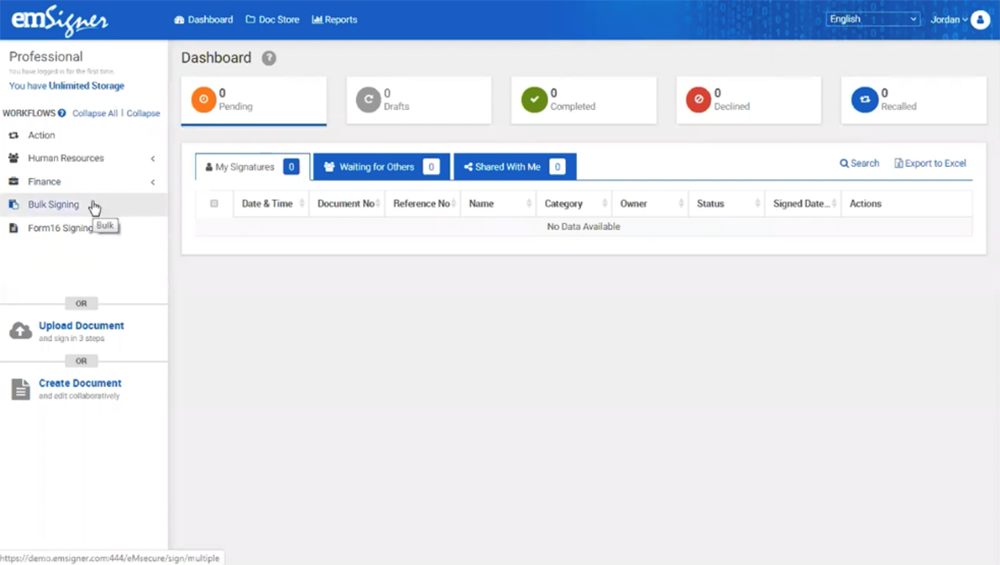Click the blue Recalled status icon

pyautogui.click(x=864, y=100)
